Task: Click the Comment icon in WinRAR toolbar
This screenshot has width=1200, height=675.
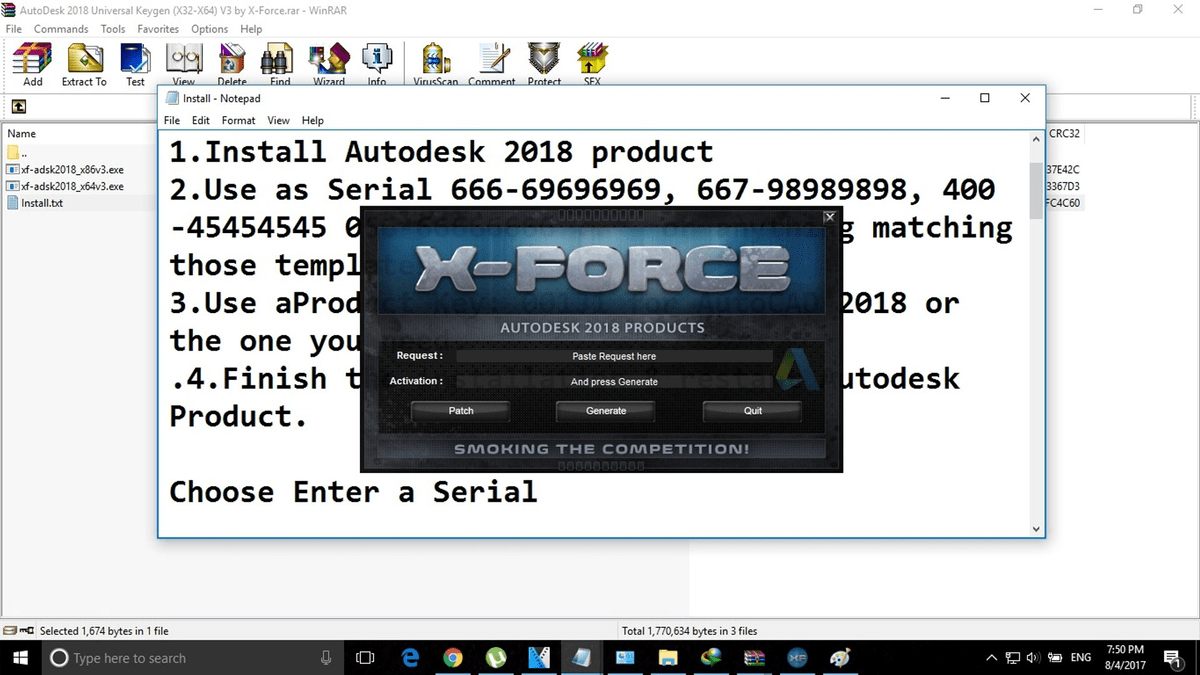Action: [x=492, y=62]
